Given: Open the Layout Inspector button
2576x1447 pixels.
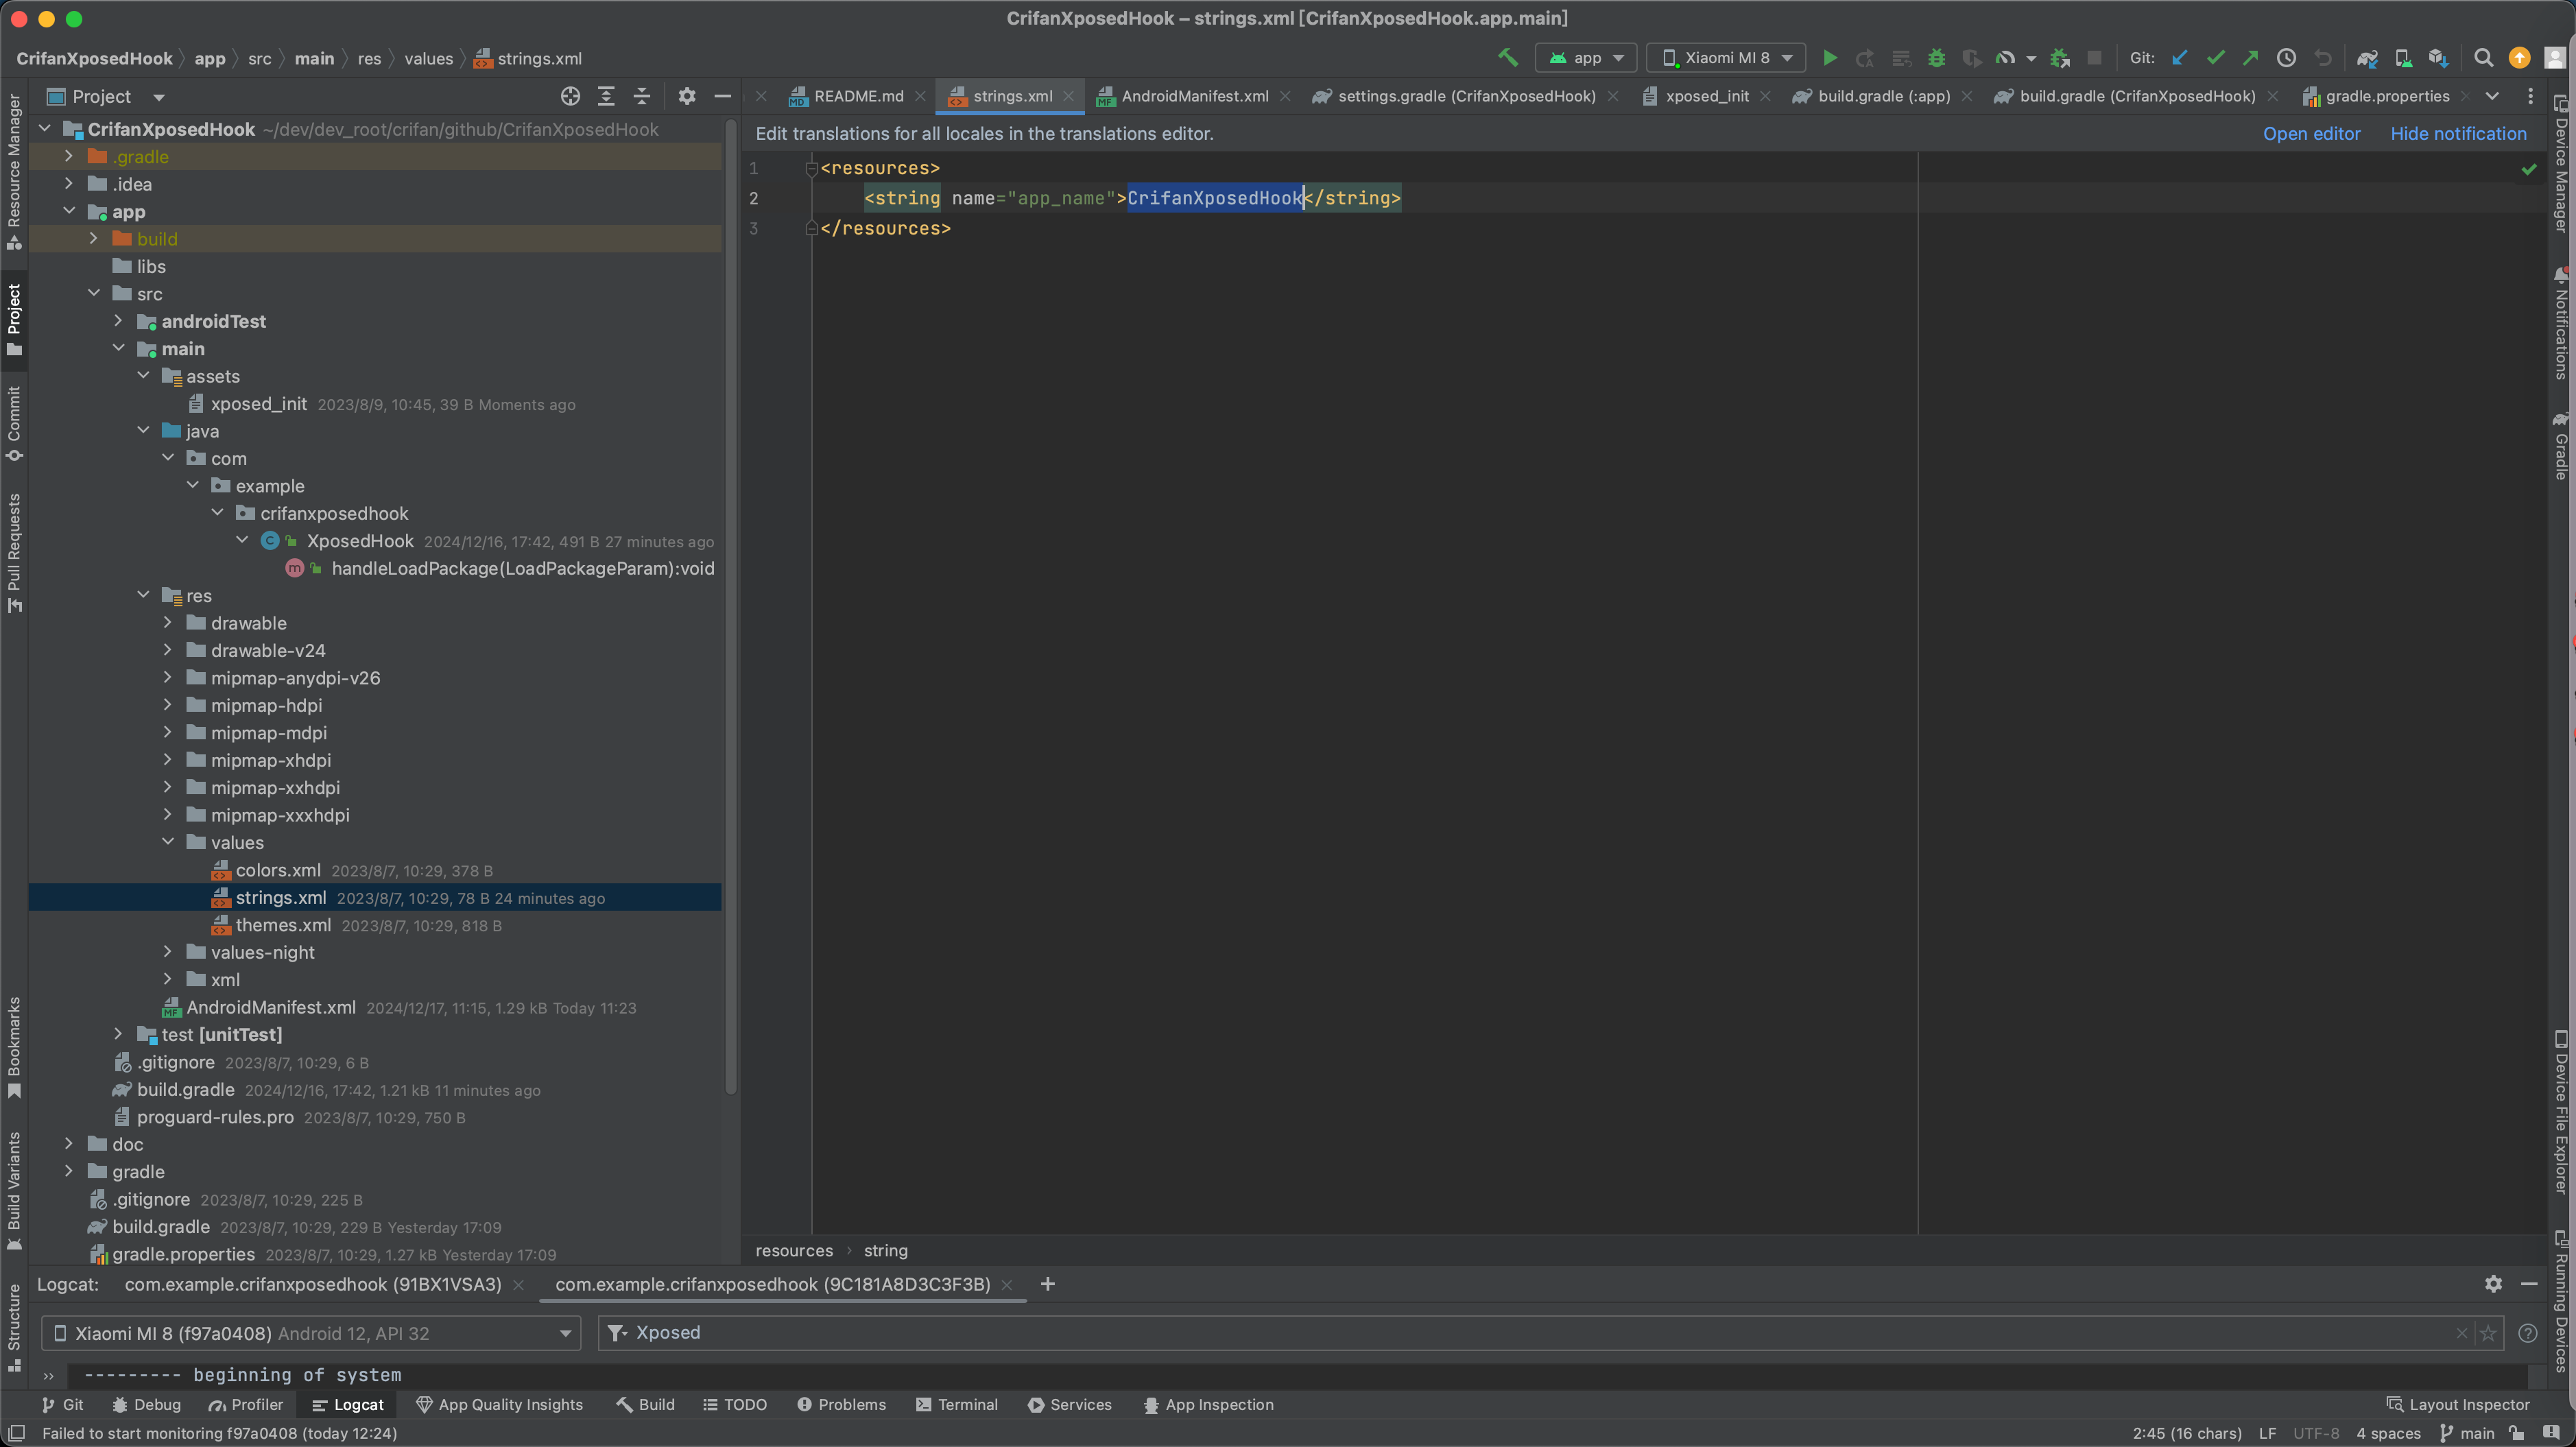Looking at the screenshot, I should (x=2458, y=1404).
